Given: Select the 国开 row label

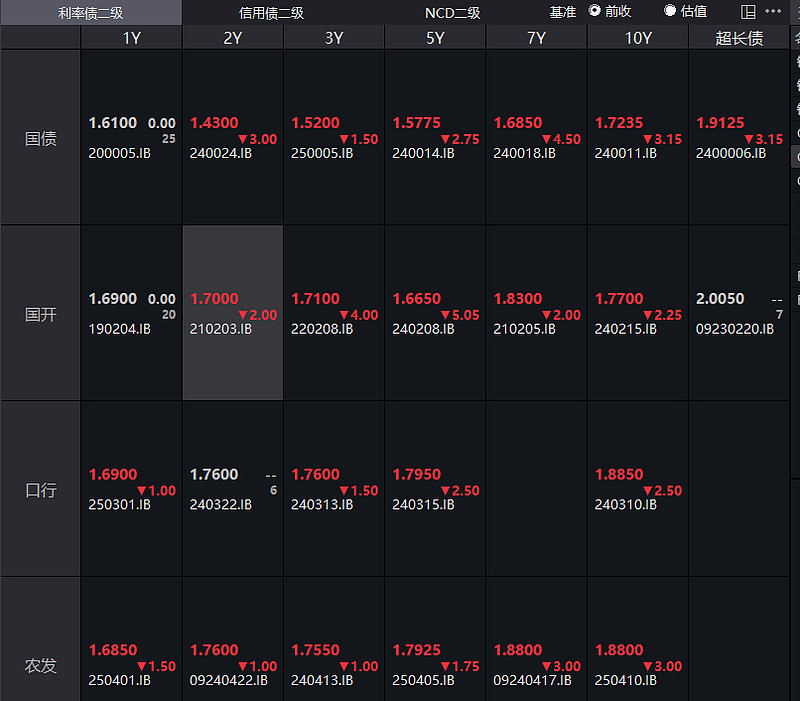Looking at the screenshot, I should pyautogui.click(x=40, y=314).
